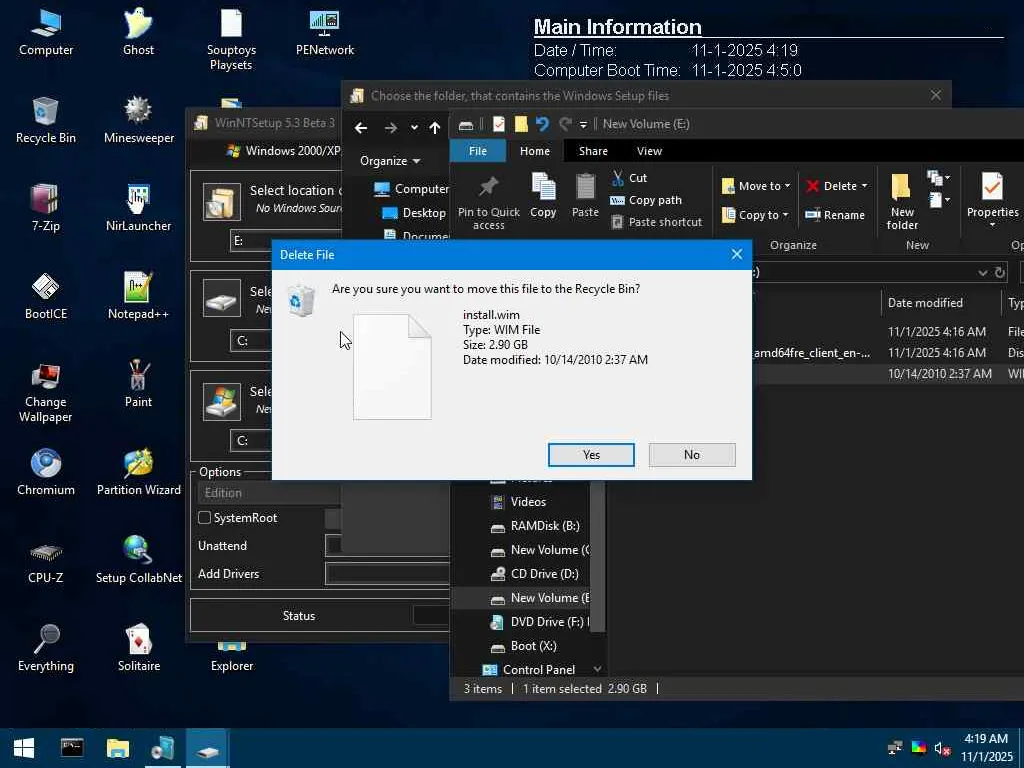Image resolution: width=1024 pixels, height=768 pixels.
Task: Open the Computer desktop icon
Action: [46, 32]
